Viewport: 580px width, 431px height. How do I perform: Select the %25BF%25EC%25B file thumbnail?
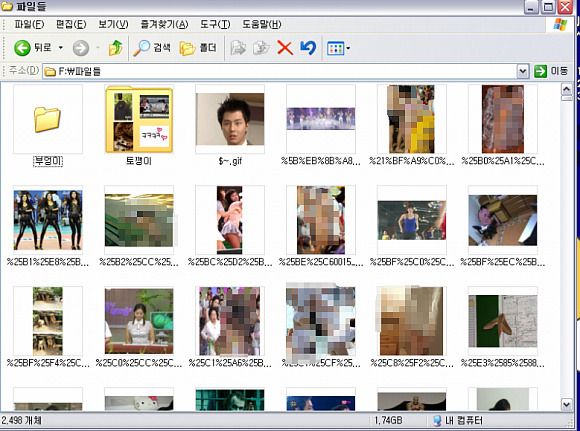point(503,220)
